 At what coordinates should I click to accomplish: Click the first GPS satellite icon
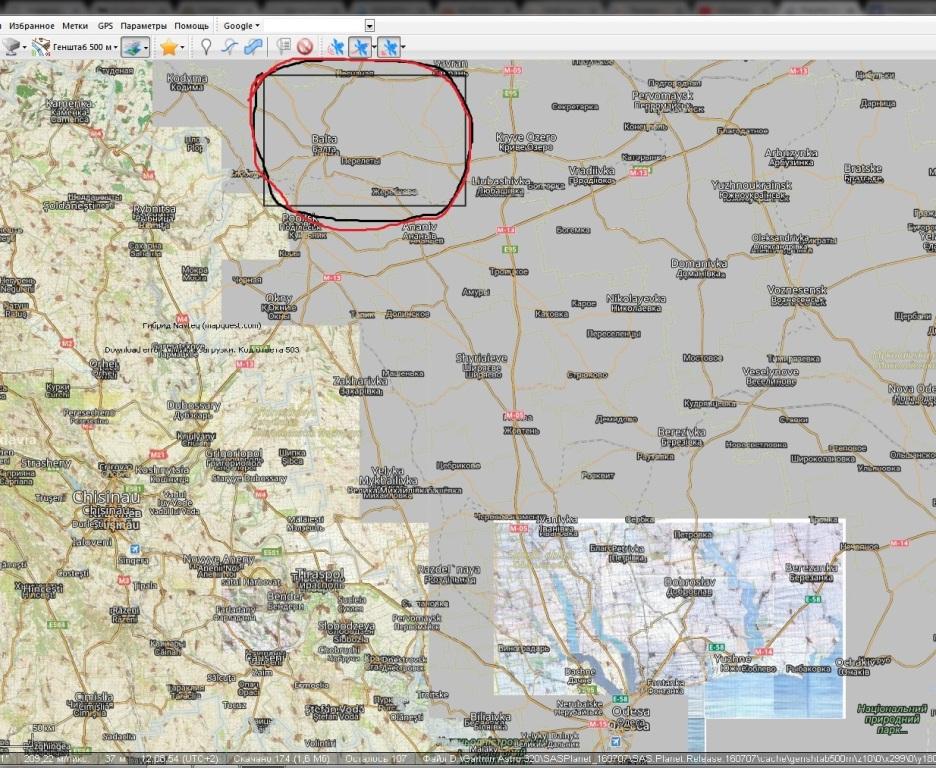click(x=337, y=46)
